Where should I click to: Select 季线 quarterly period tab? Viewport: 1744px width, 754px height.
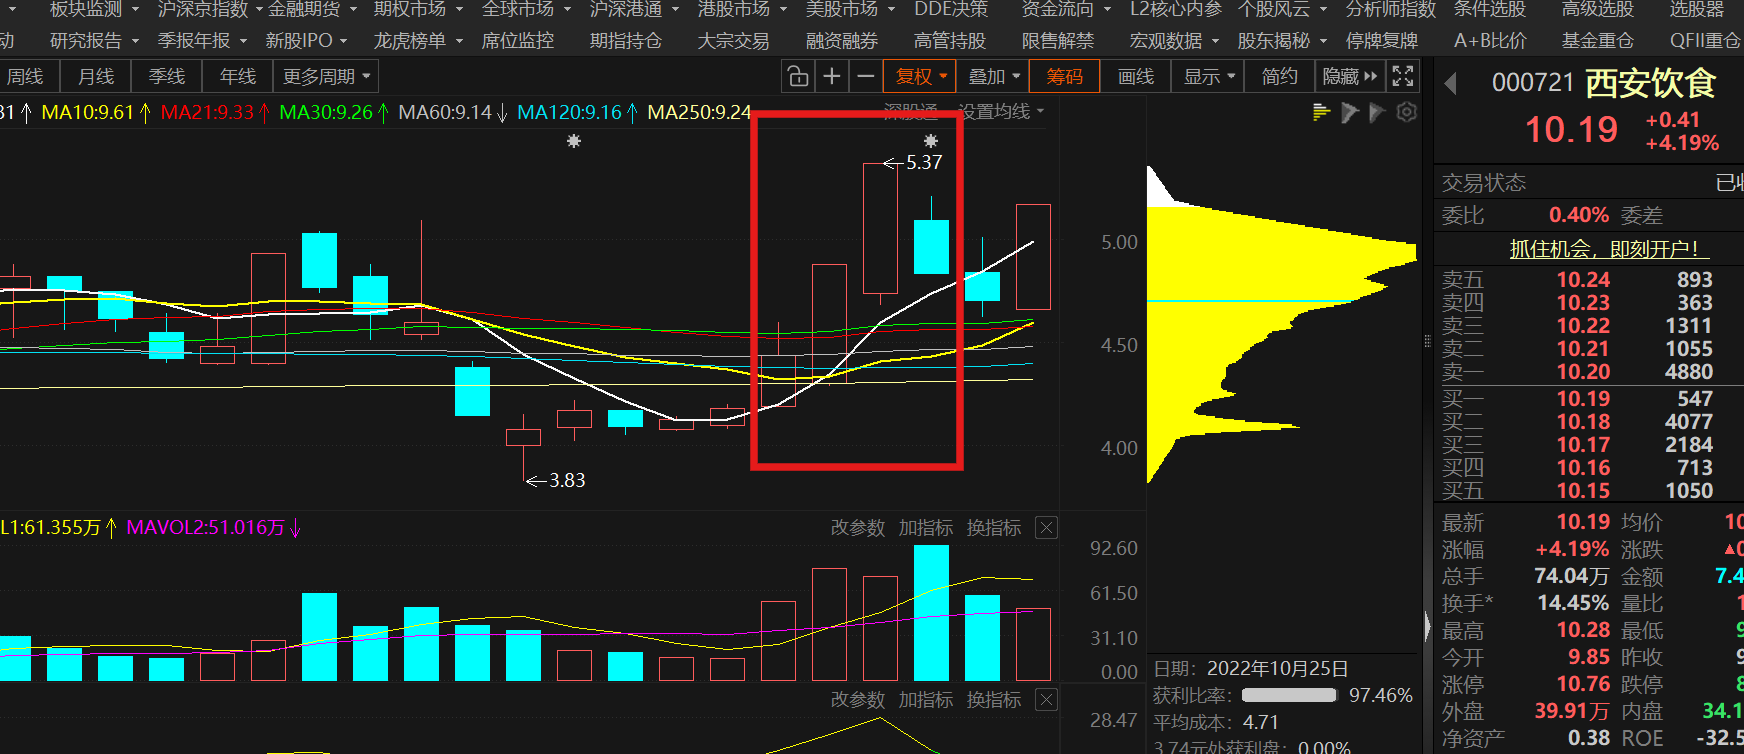pos(167,76)
